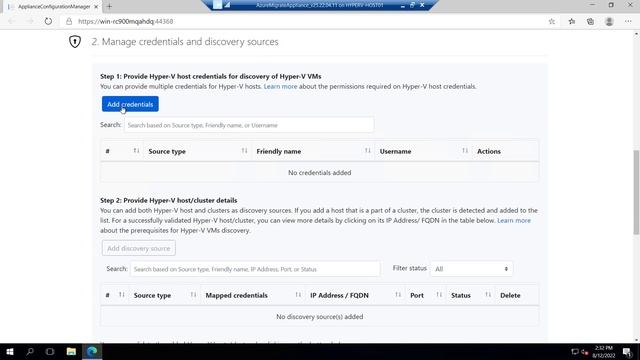Open the browser profile avatar
Screen dimensions: 640x360
click(609, 21)
